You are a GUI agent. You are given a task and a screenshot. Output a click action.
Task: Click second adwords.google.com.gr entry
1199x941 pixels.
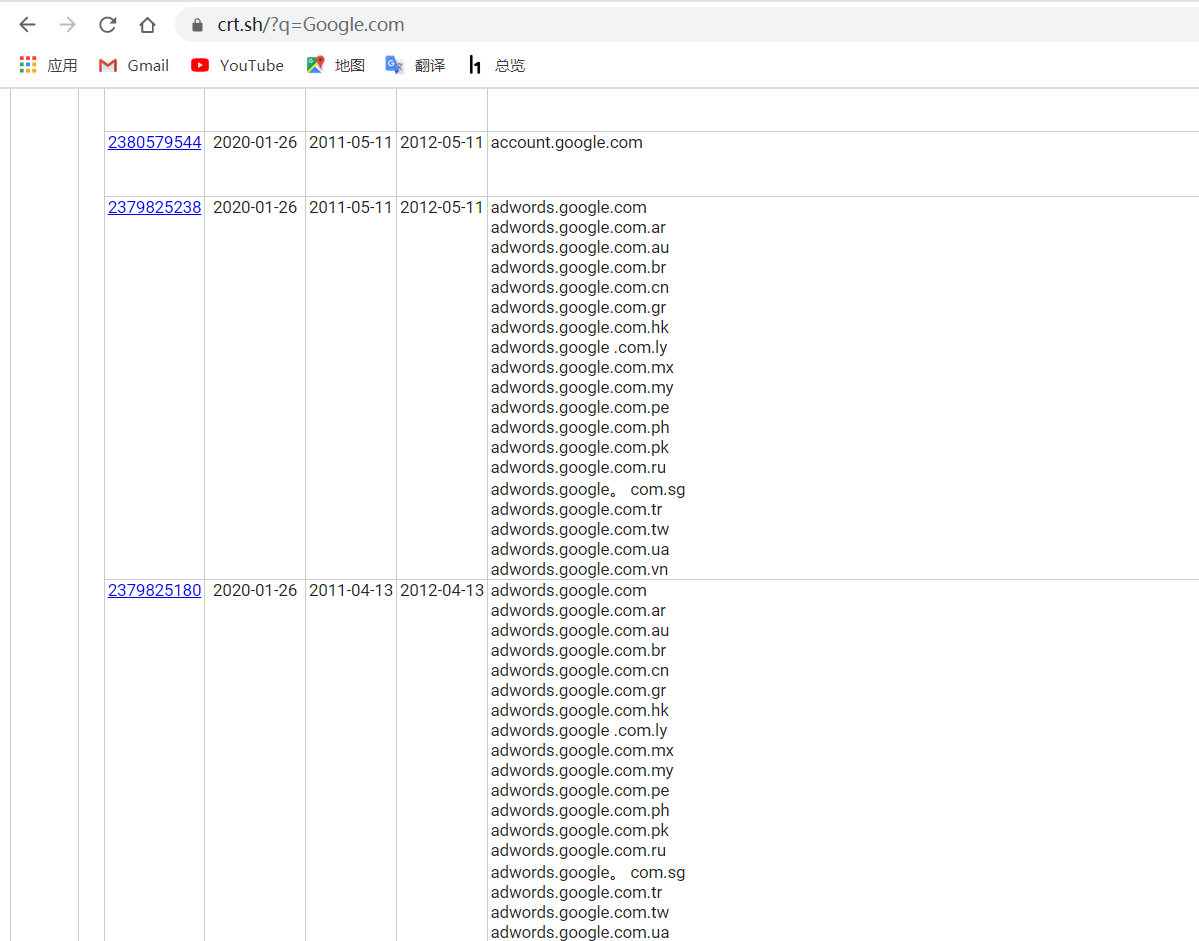click(578, 690)
